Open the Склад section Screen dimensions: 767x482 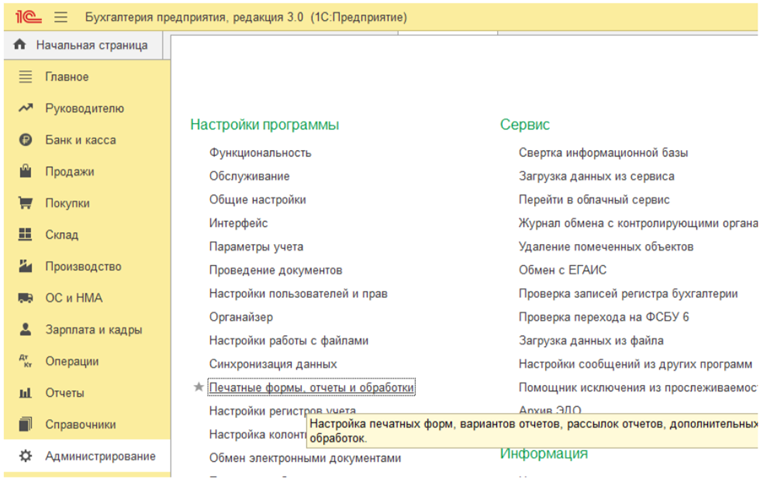[66, 235]
